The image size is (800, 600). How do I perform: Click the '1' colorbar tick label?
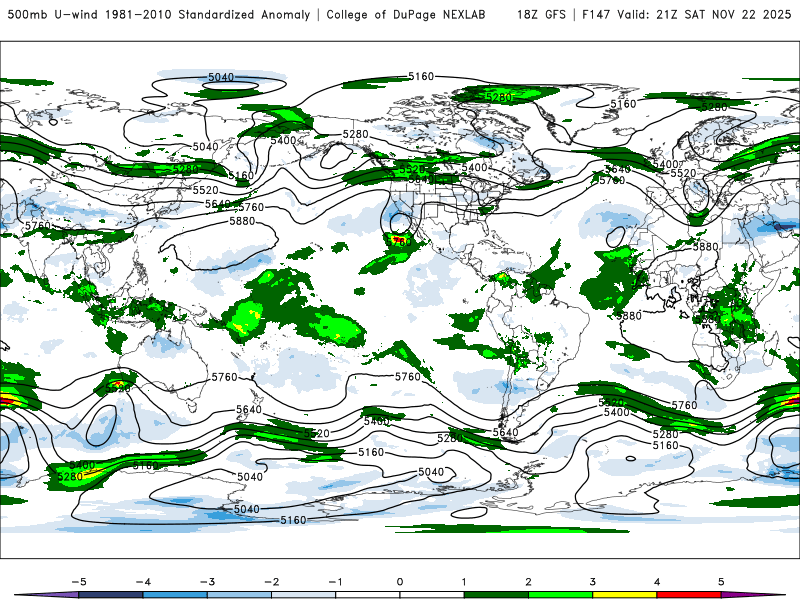pyautogui.click(x=464, y=582)
